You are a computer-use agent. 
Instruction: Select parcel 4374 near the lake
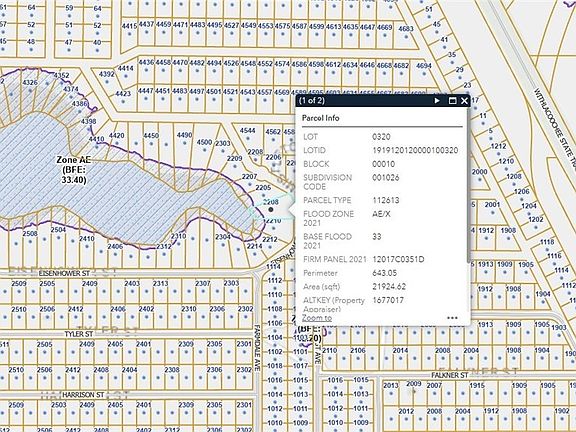(x=71, y=89)
